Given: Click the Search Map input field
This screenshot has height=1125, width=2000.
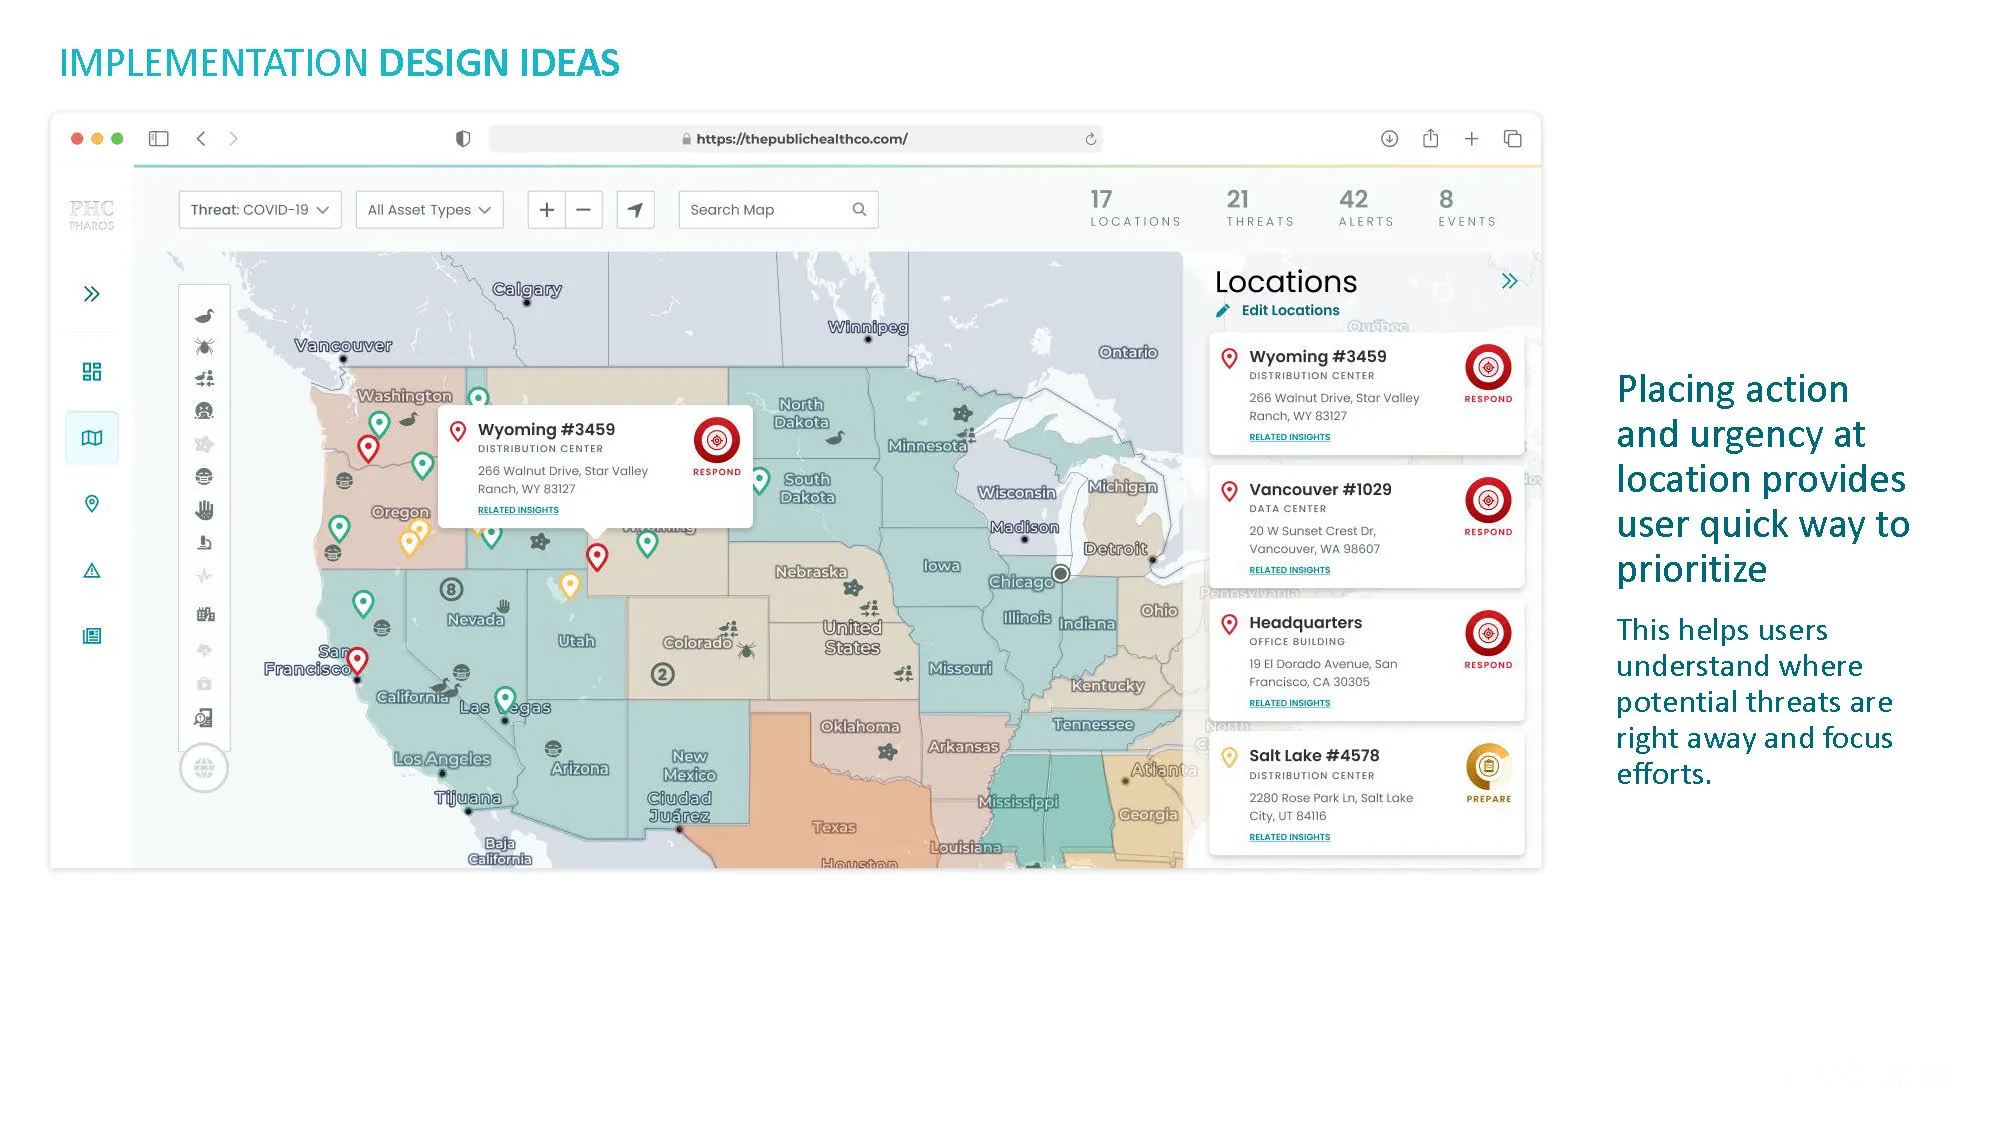Looking at the screenshot, I should coord(765,210).
